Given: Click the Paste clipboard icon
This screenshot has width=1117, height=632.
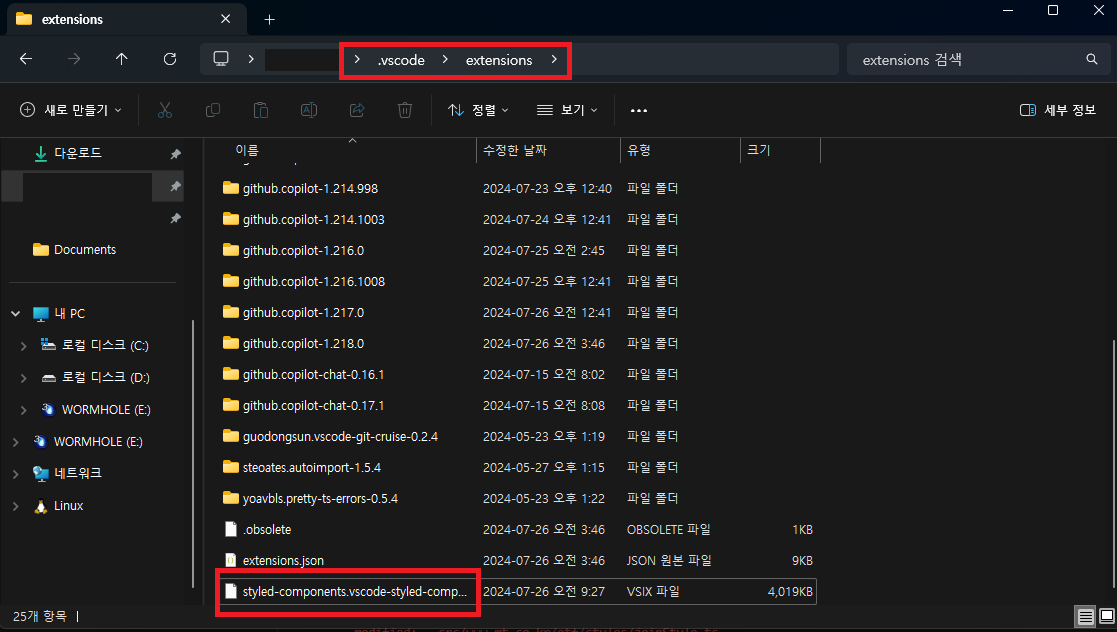Looking at the screenshot, I should 261,110.
